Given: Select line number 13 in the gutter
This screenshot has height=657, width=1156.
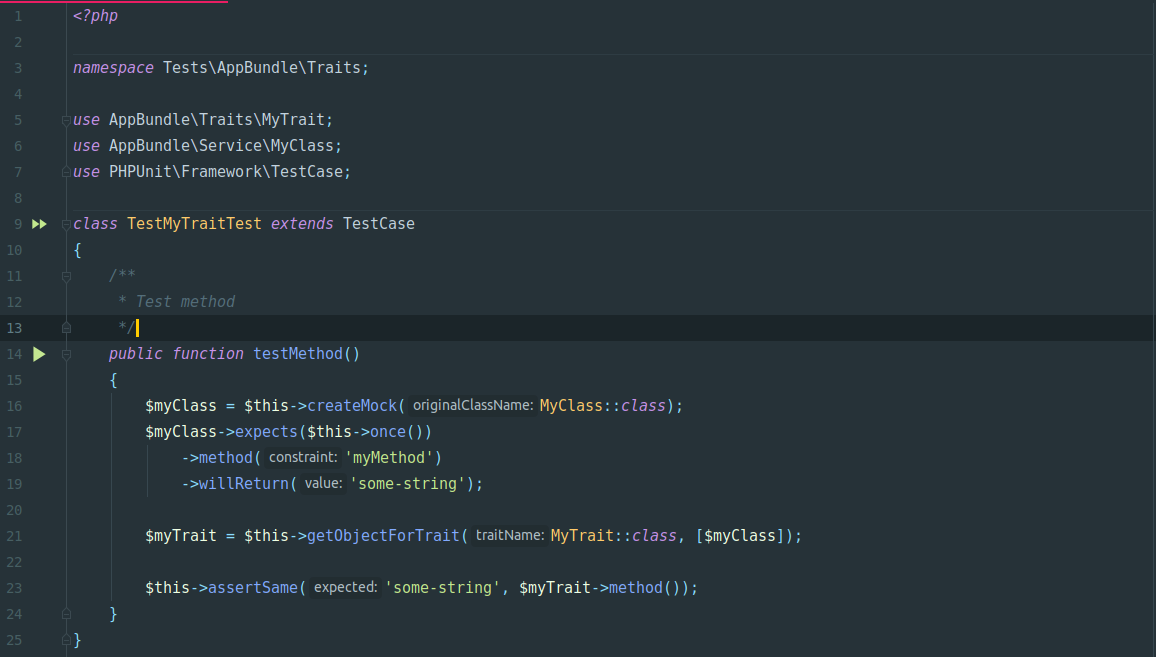Looking at the screenshot, I should pos(14,327).
